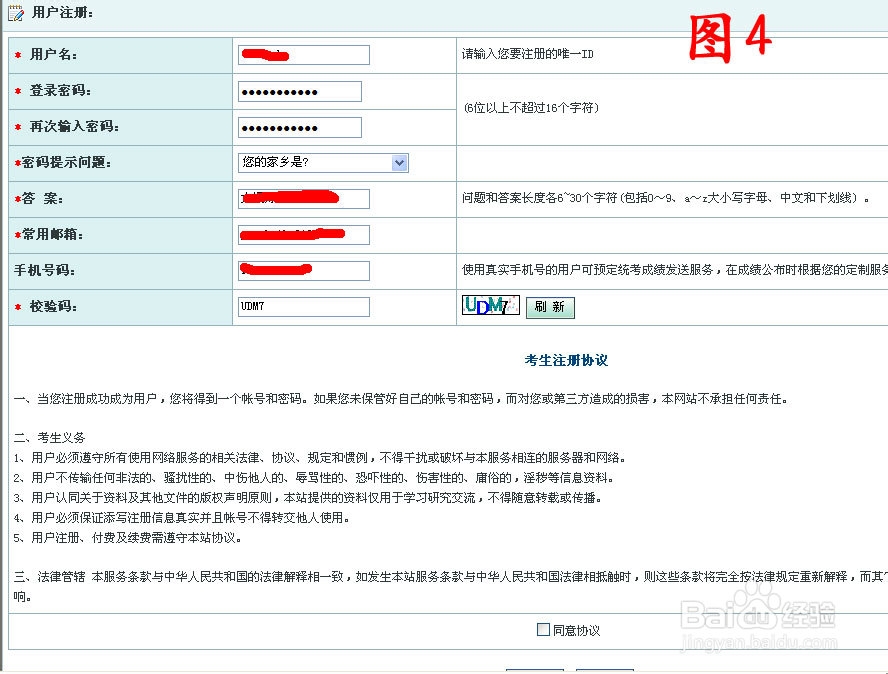Select the 校验码 verification code input box
This screenshot has width=888, height=674.
303,307
